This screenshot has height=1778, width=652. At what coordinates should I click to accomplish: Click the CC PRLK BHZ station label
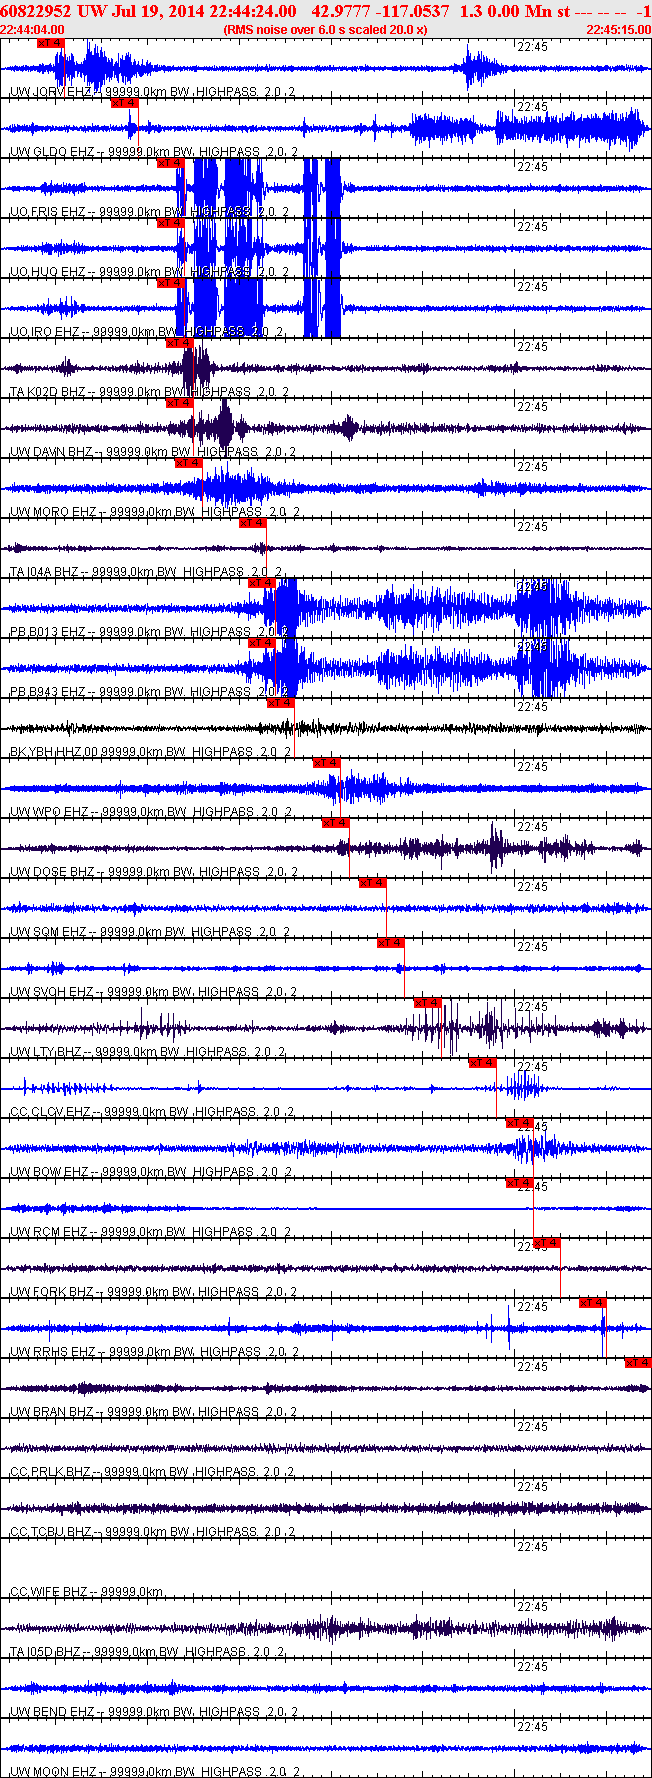click(x=152, y=1472)
